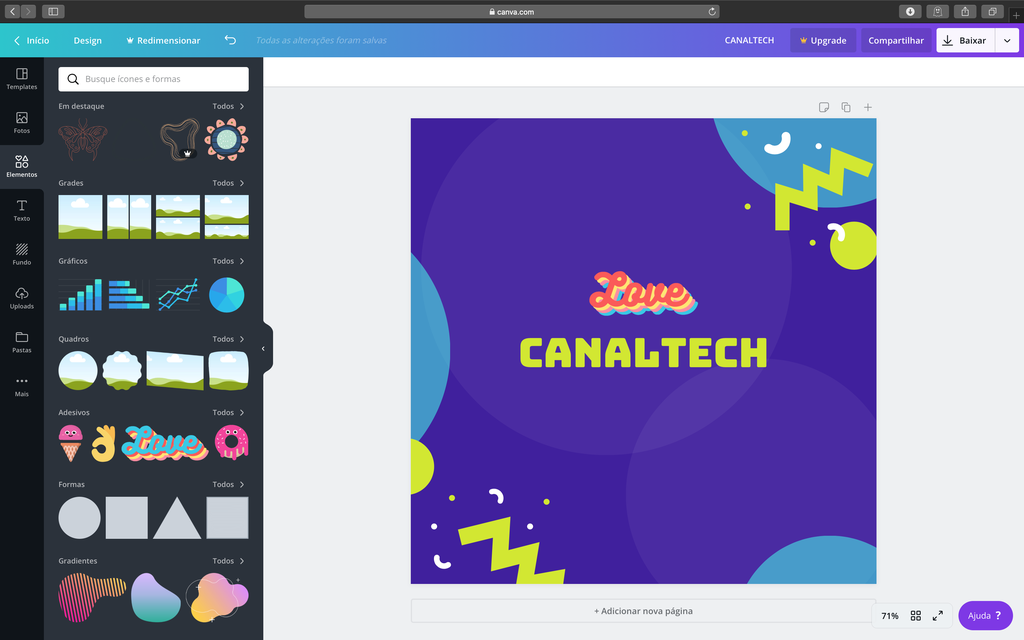
Task: Expand Todos for Quadros
Action: [229, 340]
